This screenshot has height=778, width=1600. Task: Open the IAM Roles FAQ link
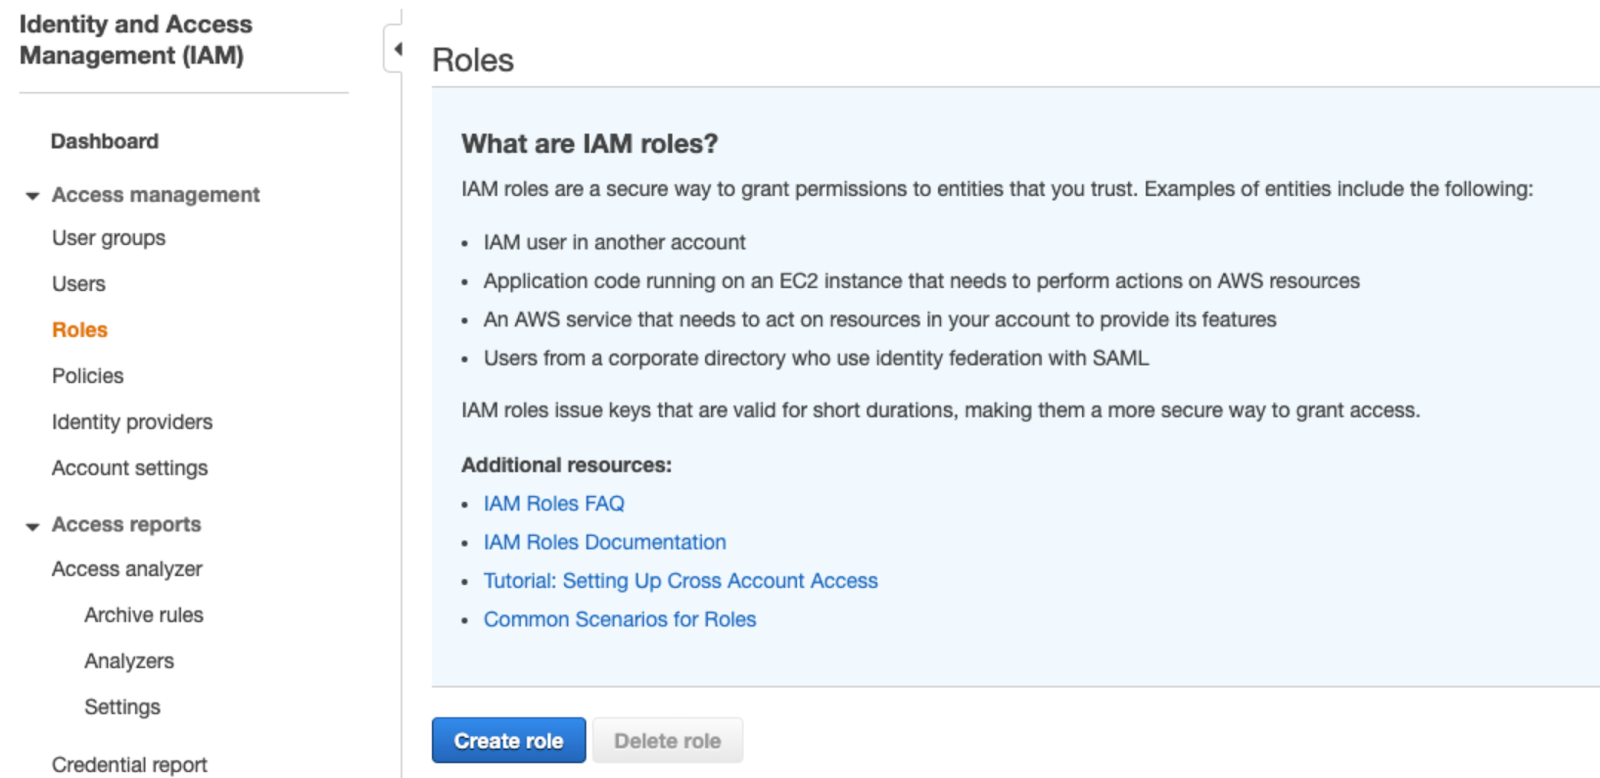pos(554,504)
